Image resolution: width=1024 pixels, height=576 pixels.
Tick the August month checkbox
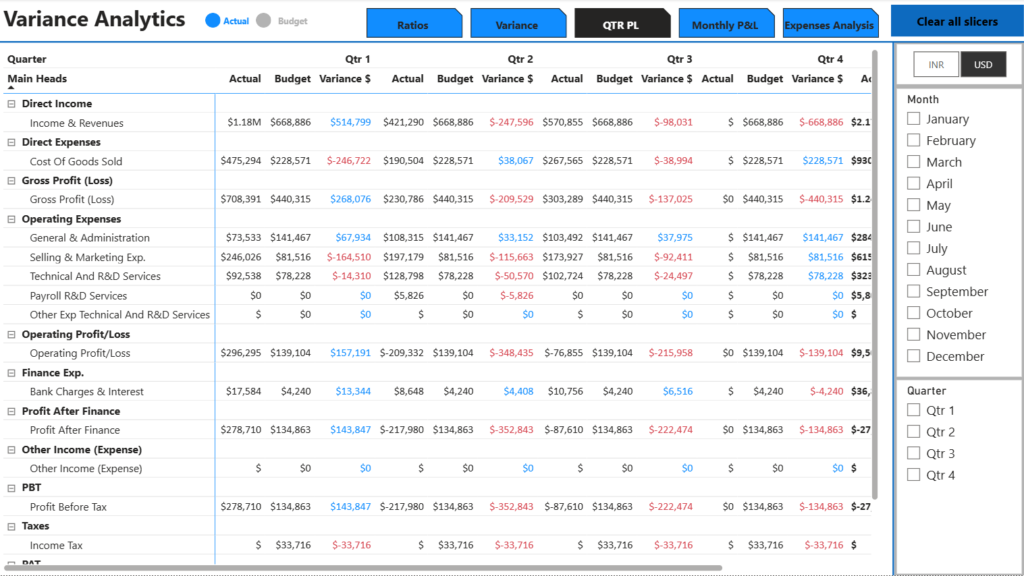pyautogui.click(x=913, y=270)
